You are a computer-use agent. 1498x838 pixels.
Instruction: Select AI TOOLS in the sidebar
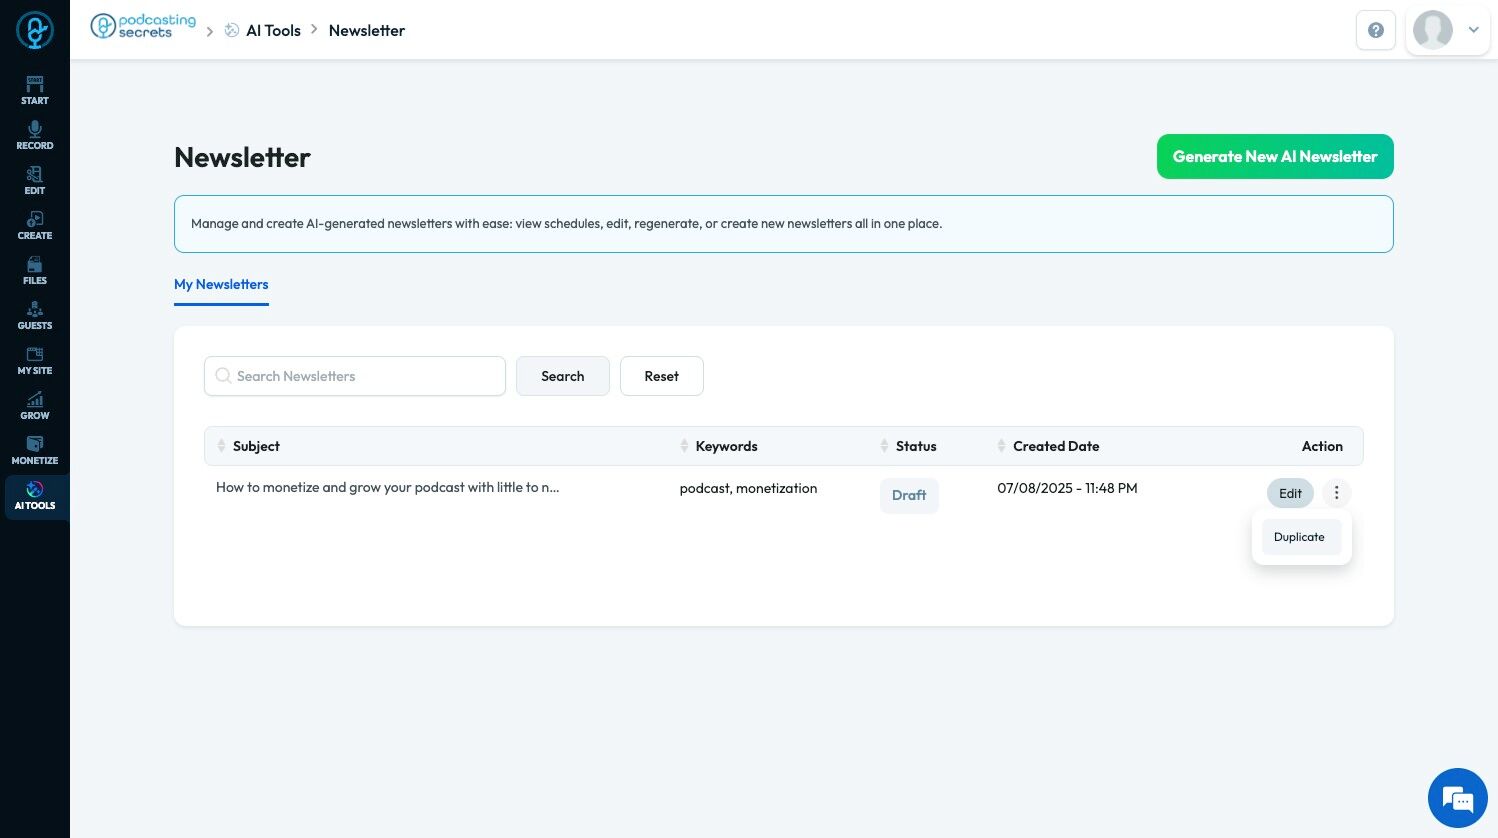[35, 496]
